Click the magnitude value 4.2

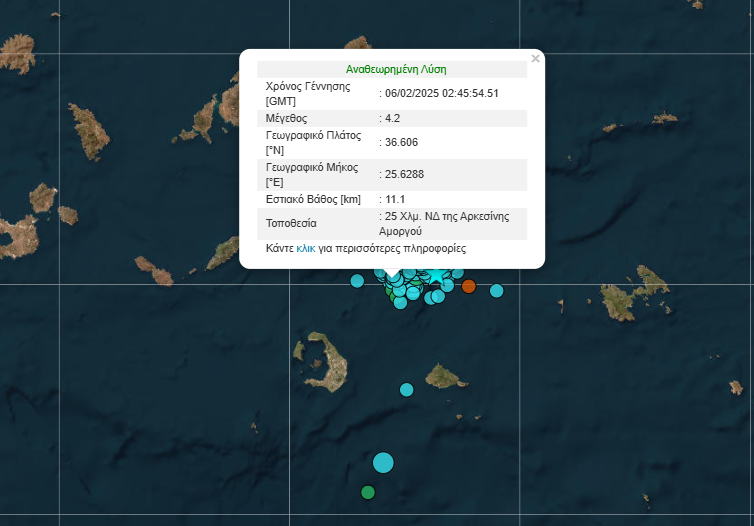[392, 118]
